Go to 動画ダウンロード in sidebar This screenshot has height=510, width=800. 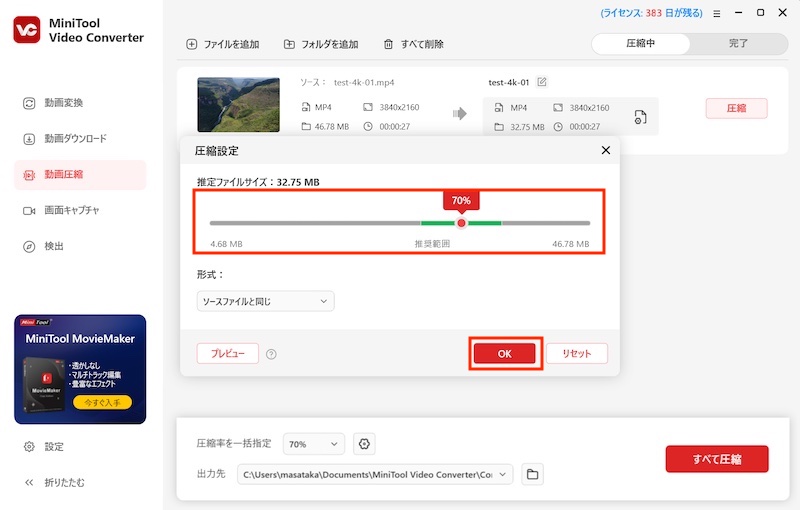75,139
